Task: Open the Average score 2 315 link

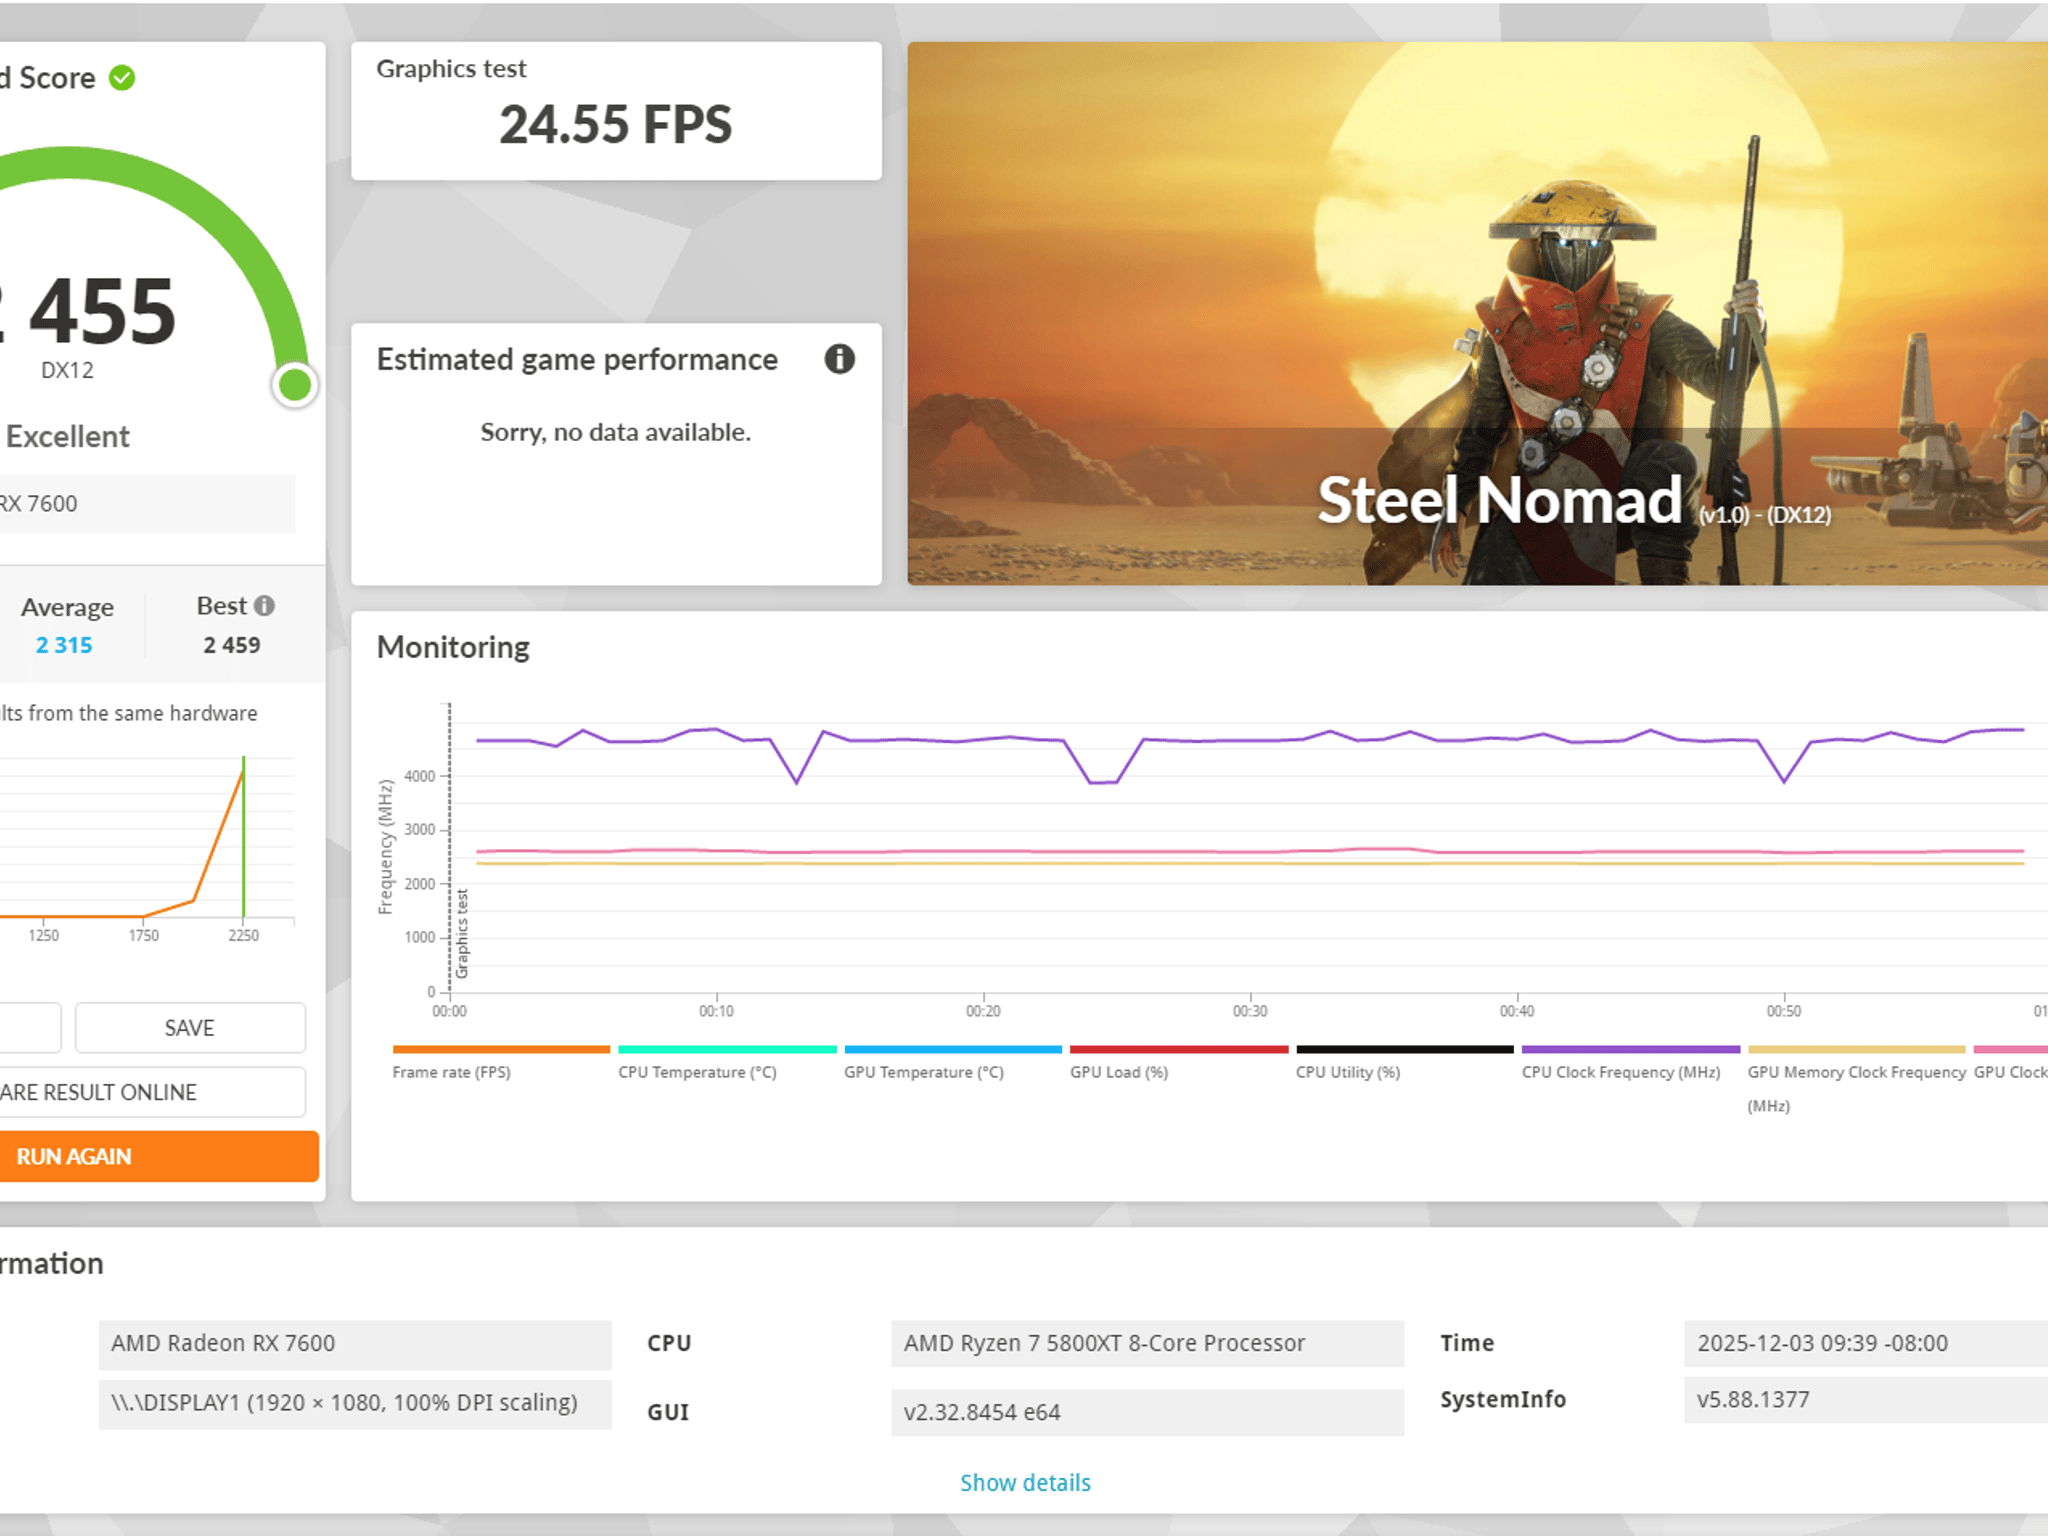Action: point(64,645)
